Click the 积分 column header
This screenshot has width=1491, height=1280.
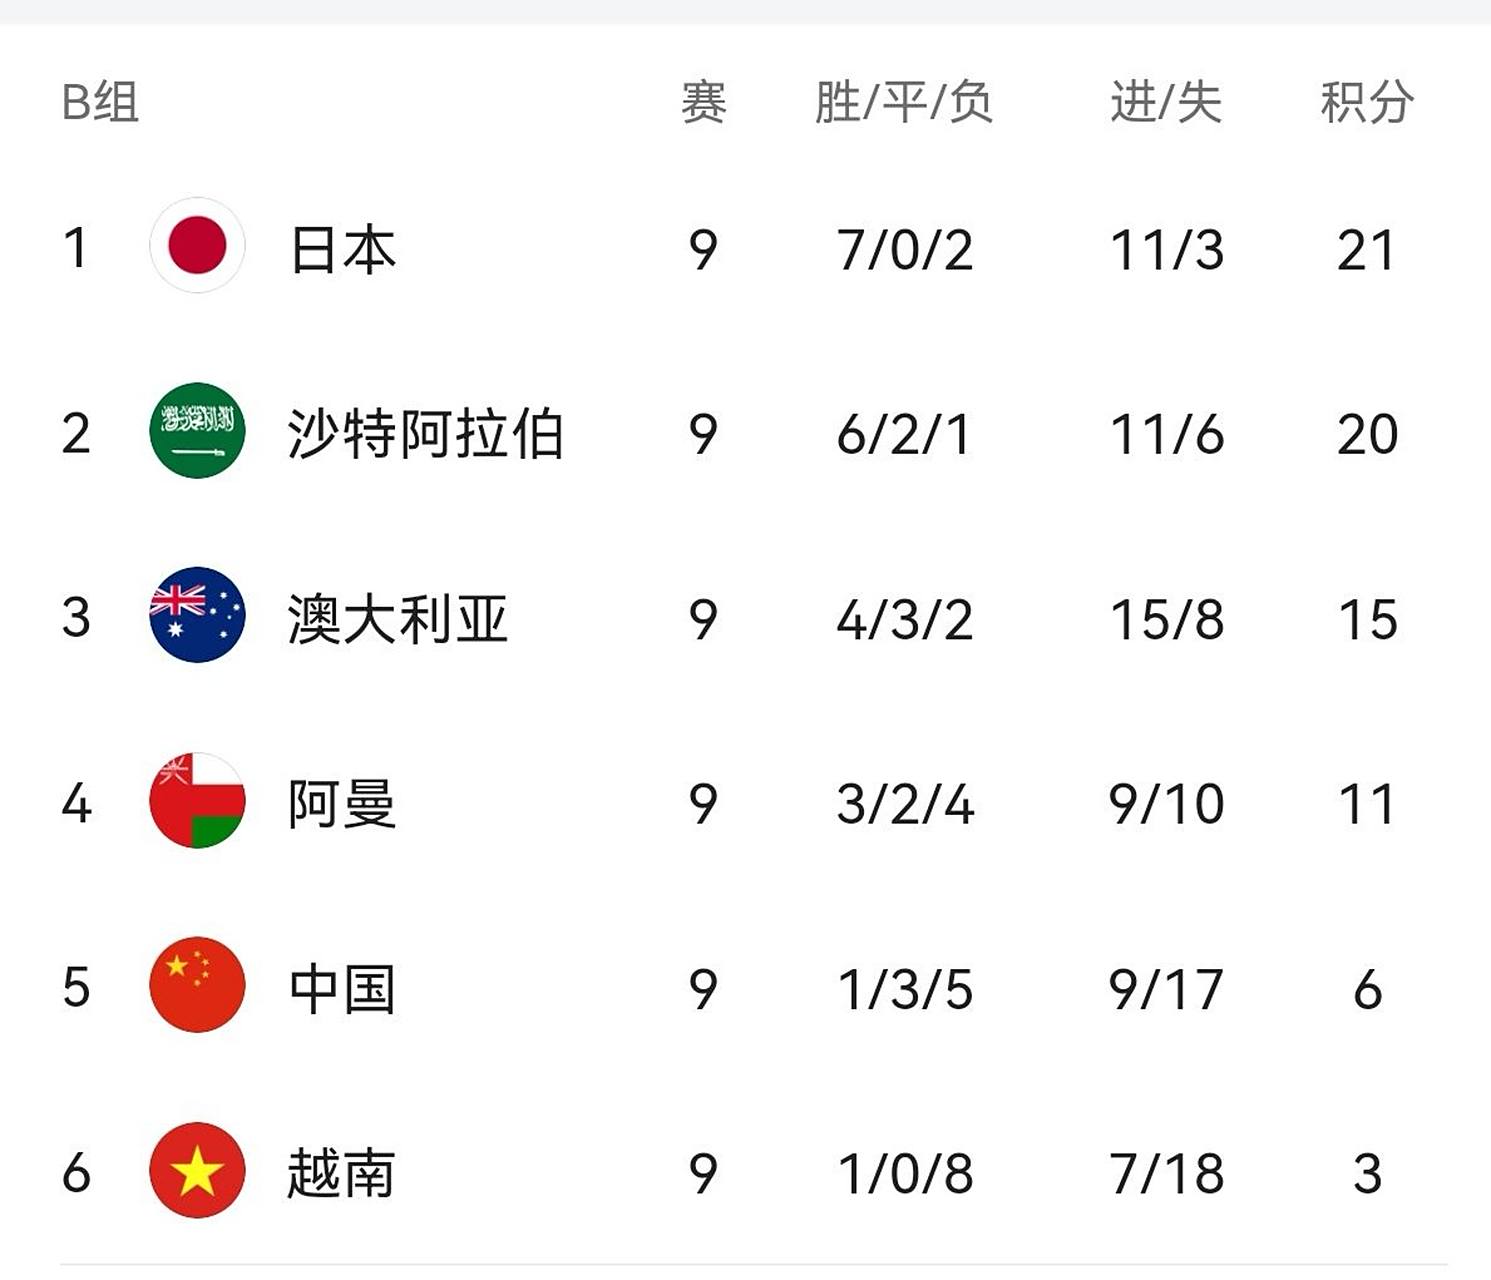pos(1366,102)
